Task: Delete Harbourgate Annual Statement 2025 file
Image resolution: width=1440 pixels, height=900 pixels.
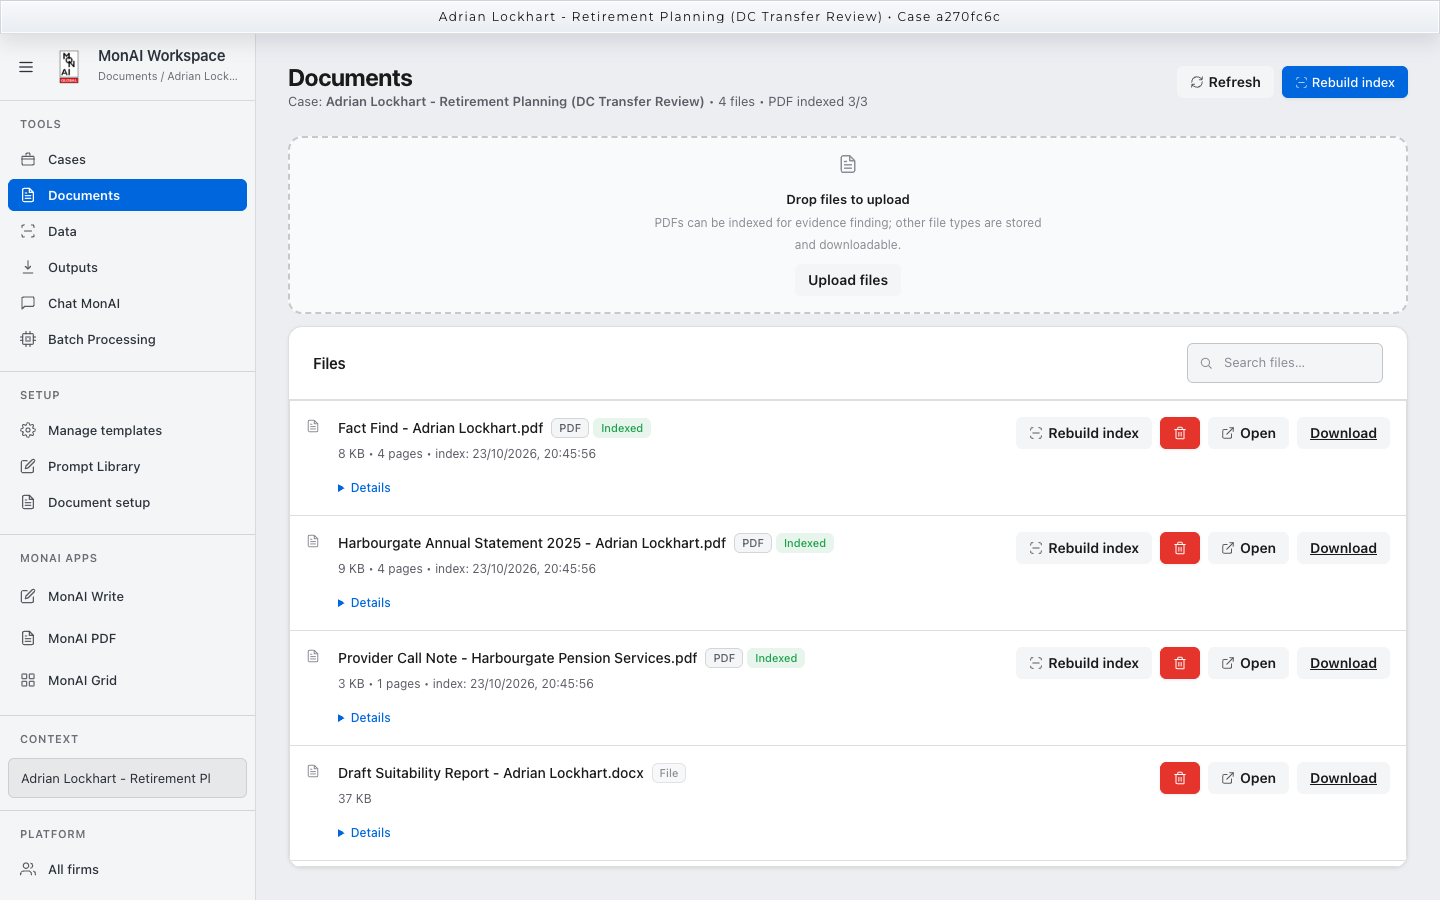Action: (x=1180, y=548)
